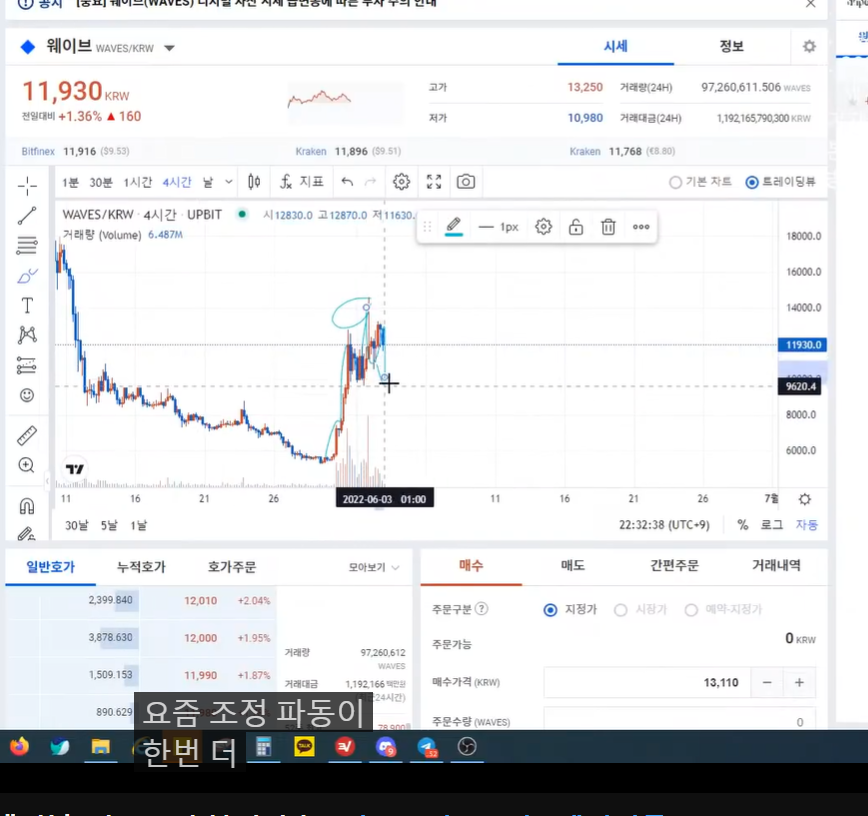This screenshot has height=816, width=868.
Task: Undo the last chart action
Action: (347, 182)
